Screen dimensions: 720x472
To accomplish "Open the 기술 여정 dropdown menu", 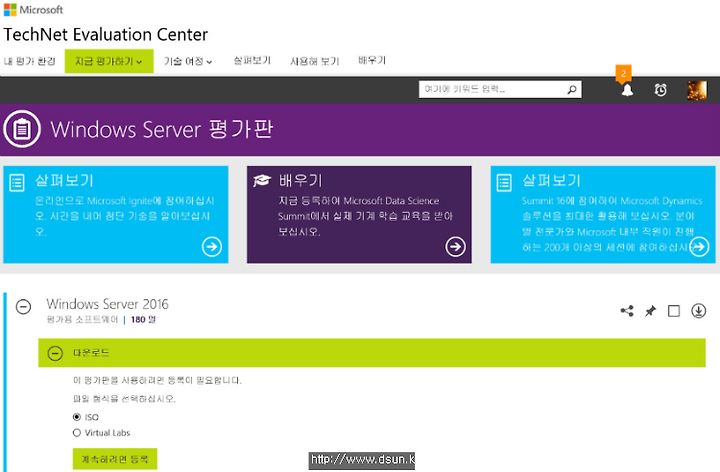I will click(188, 61).
